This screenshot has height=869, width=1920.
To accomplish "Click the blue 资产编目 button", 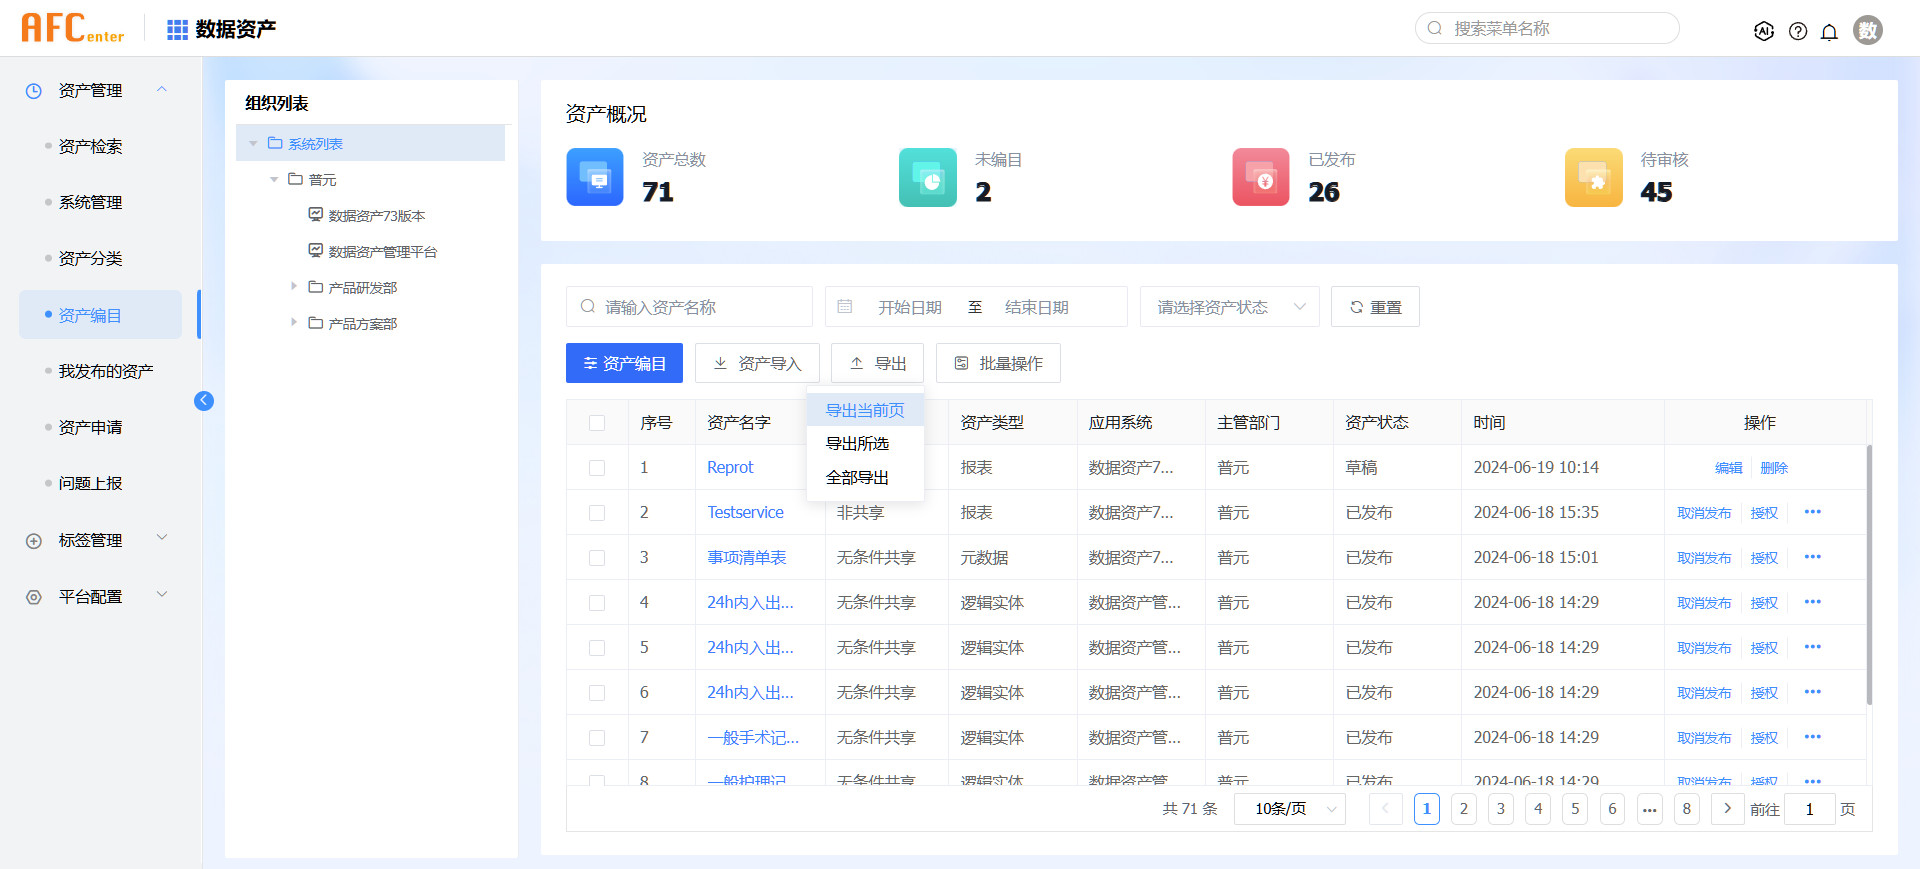I will 624,363.
